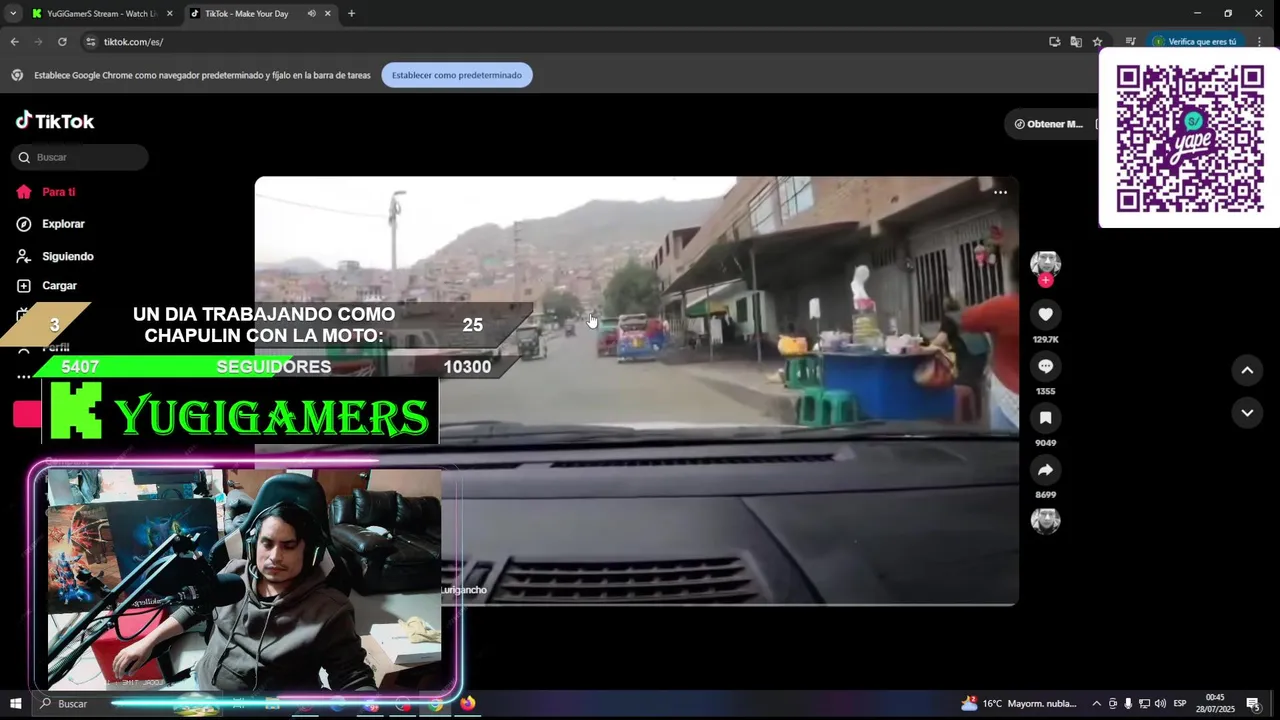Open the volume speaker tray icon
The width and height of the screenshot is (1280, 720).
coord(1161,704)
